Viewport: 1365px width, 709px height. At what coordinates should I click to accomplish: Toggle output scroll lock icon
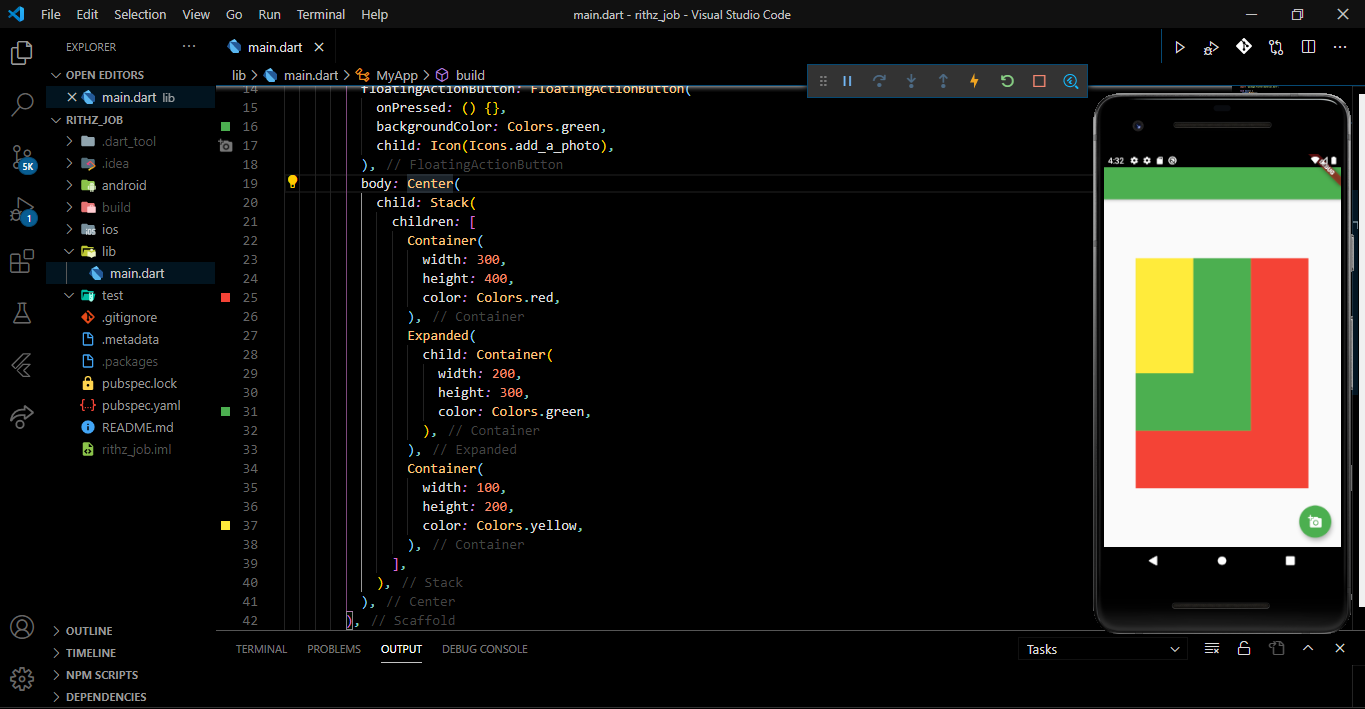click(x=1244, y=648)
